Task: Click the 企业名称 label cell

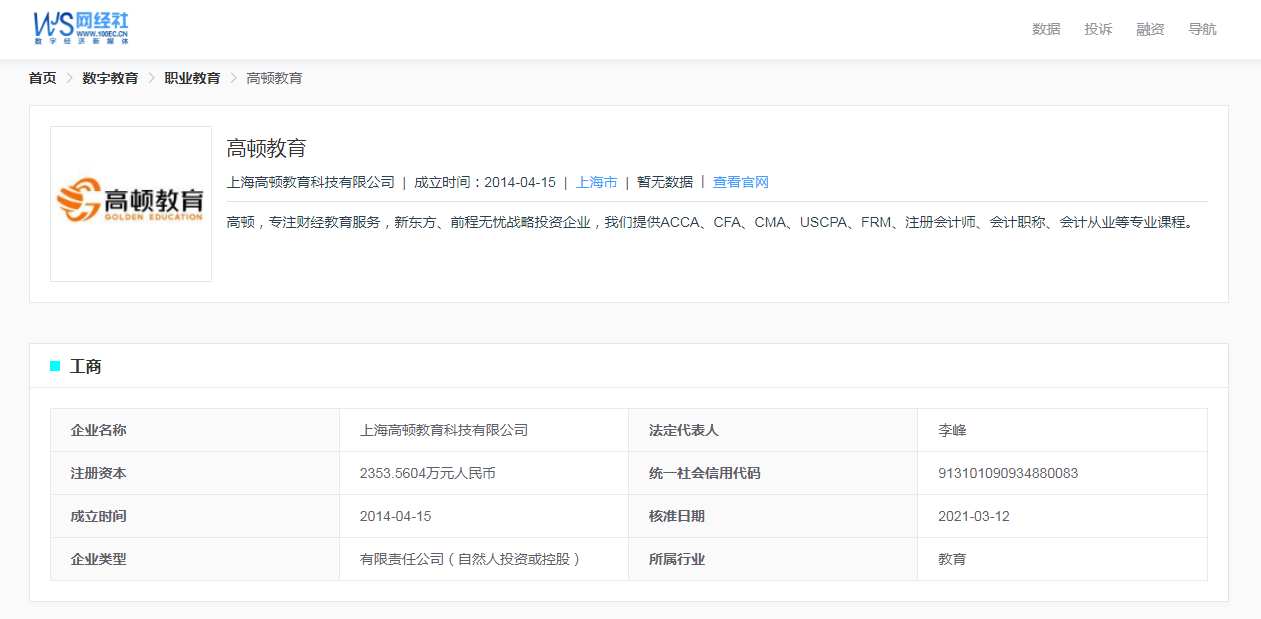Action: click(x=195, y=430)
